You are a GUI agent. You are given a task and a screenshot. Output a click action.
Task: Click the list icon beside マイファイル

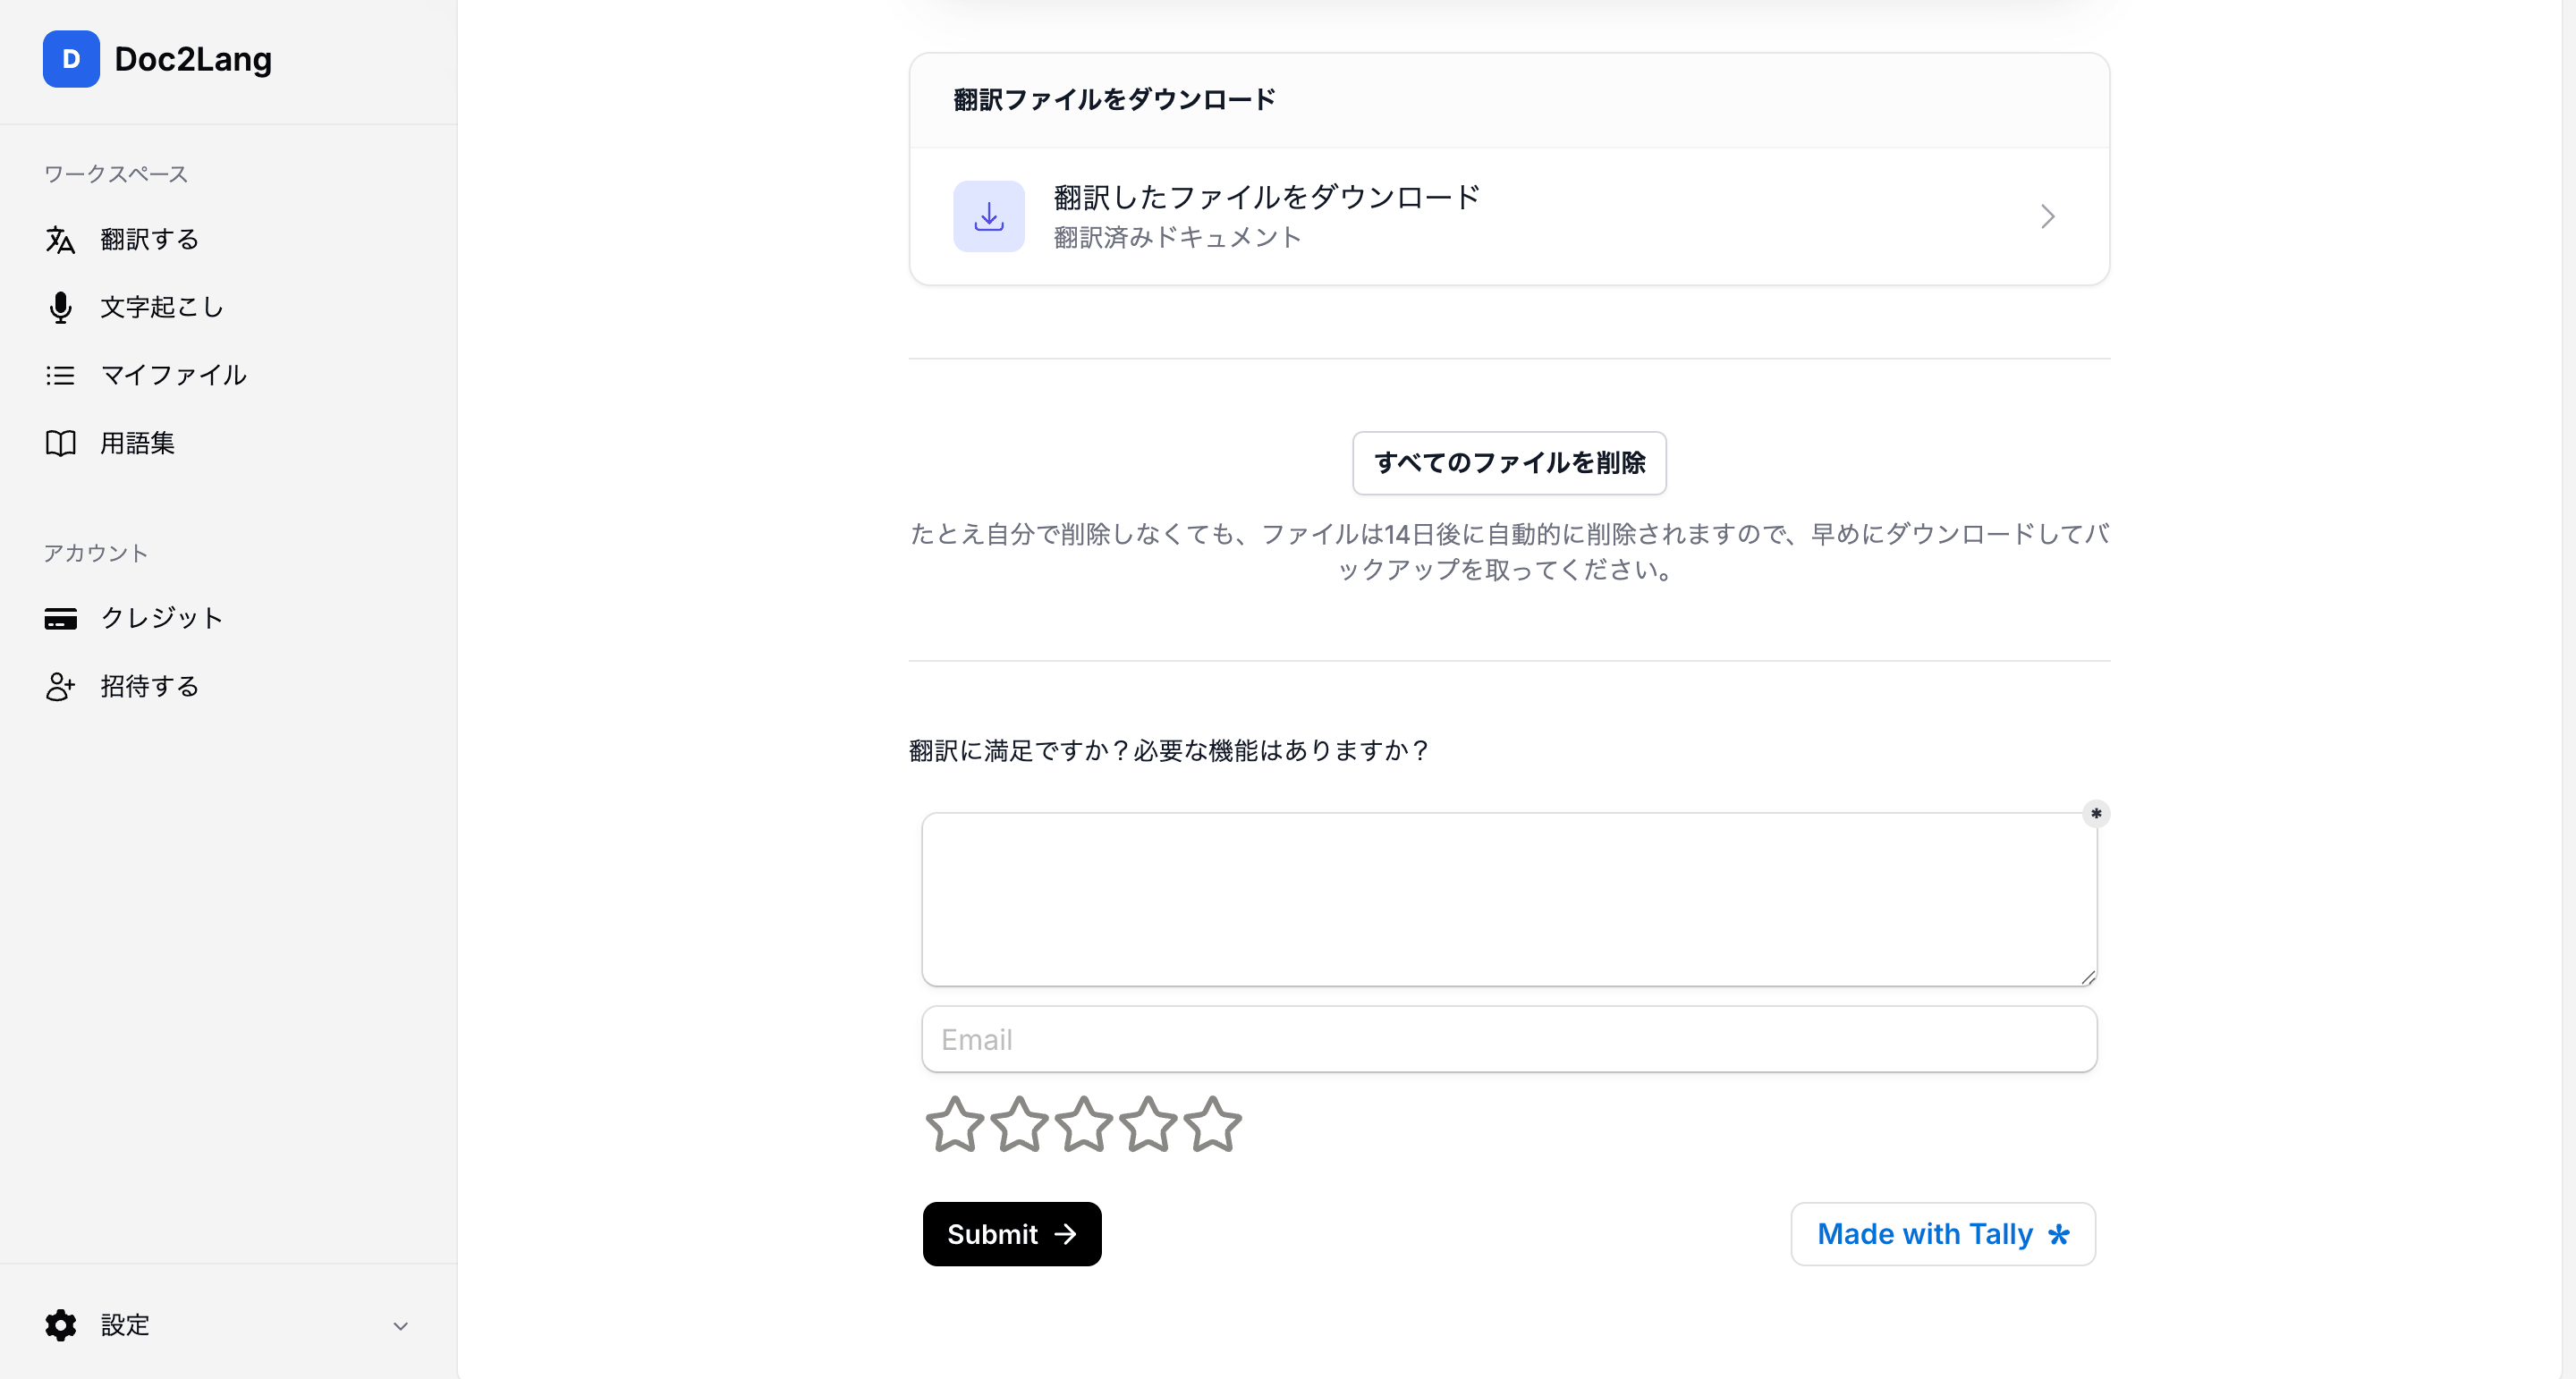(60, 376)
